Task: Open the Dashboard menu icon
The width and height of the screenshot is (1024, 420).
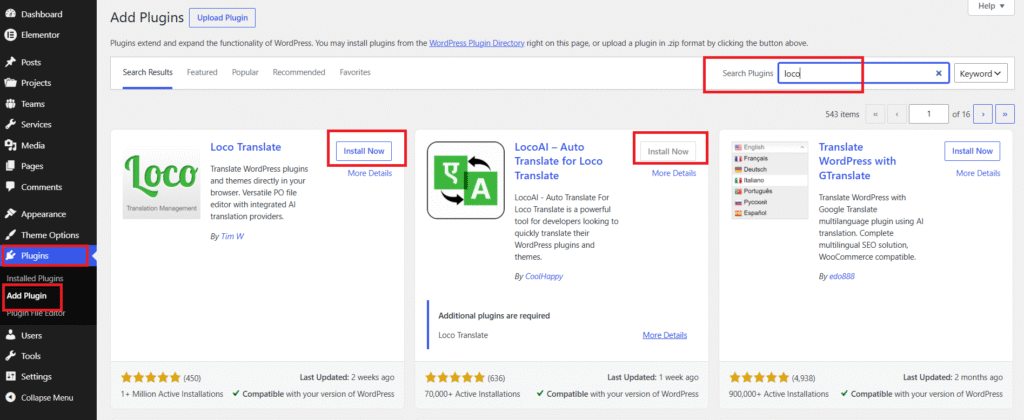Action: (x=10, y=14)
